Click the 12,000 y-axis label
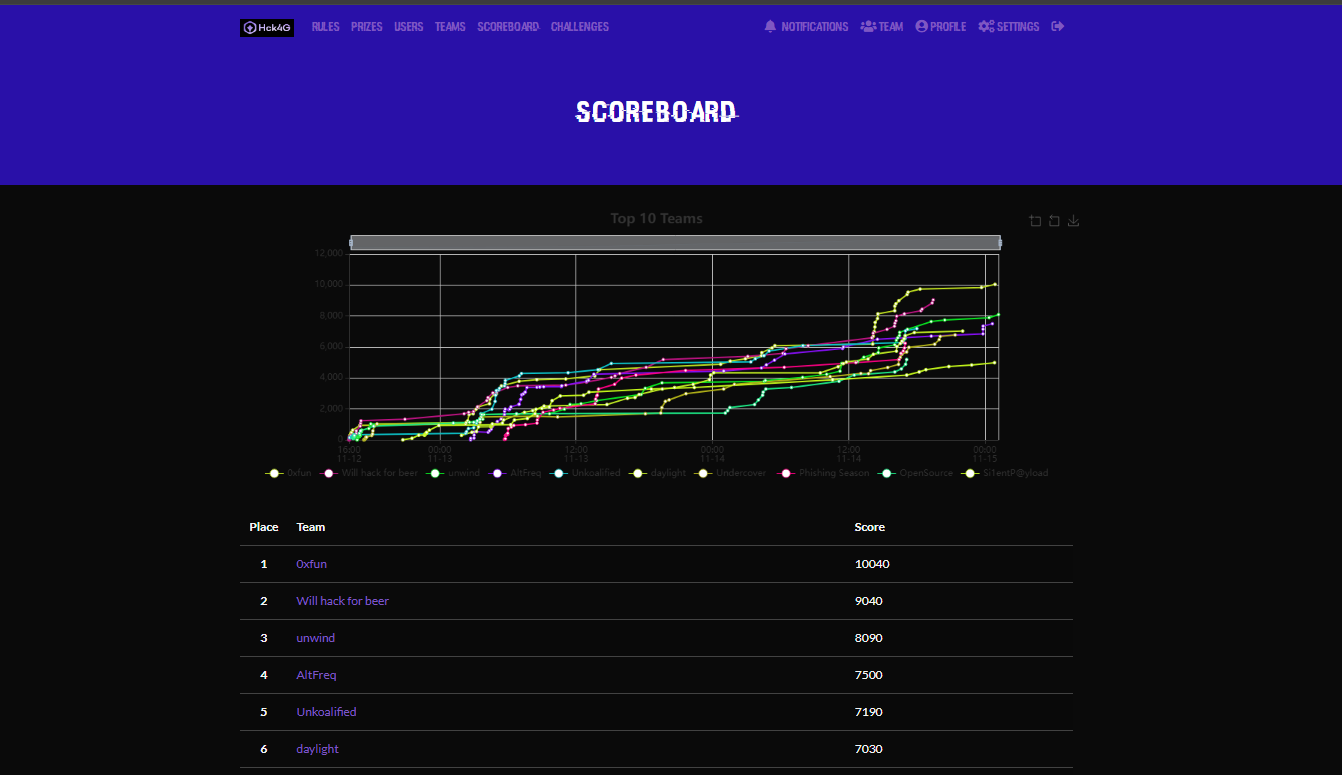 click(329, 254)
